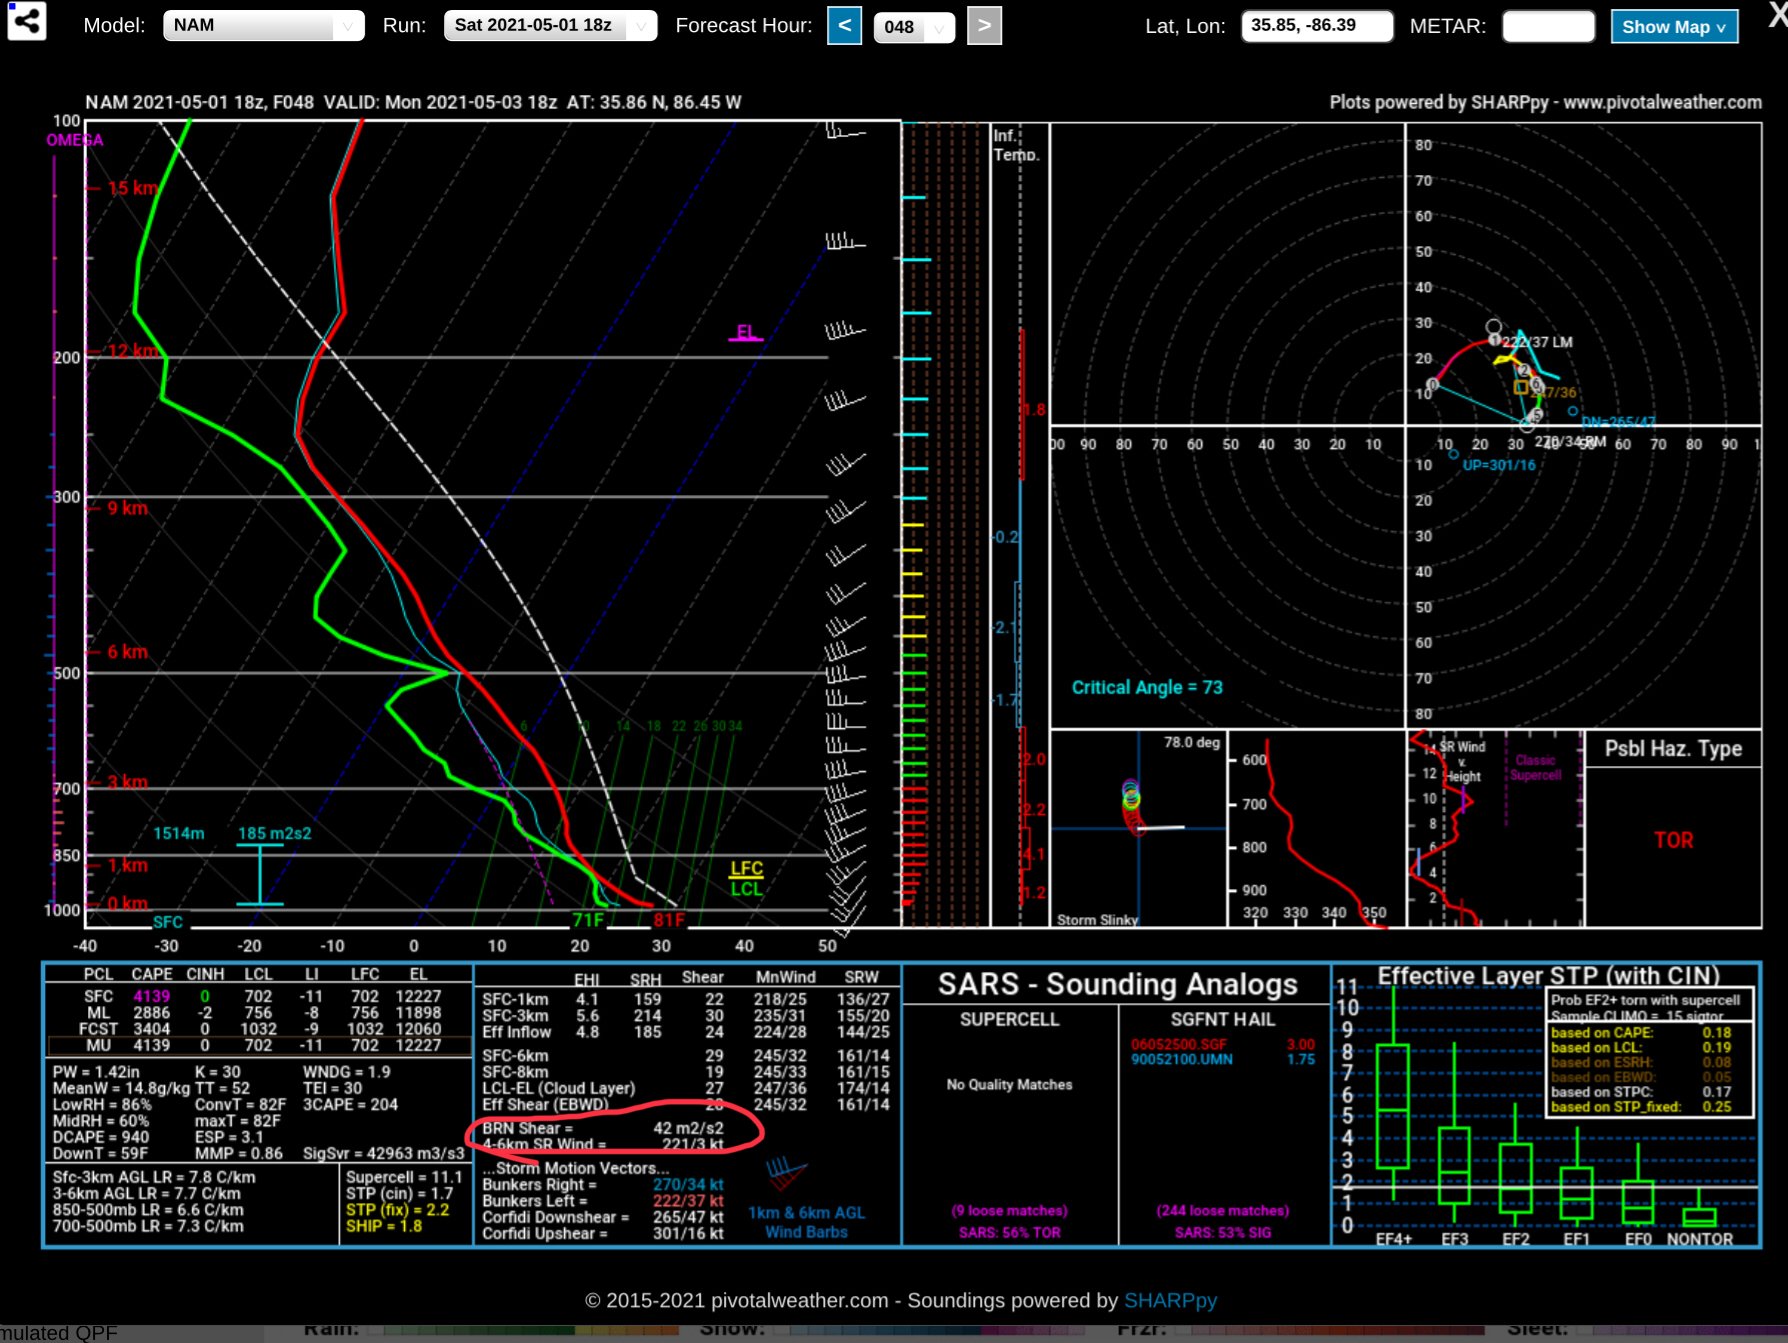
Task: Click the Psbl Haz. Type heading
Action: [1673, 748]
